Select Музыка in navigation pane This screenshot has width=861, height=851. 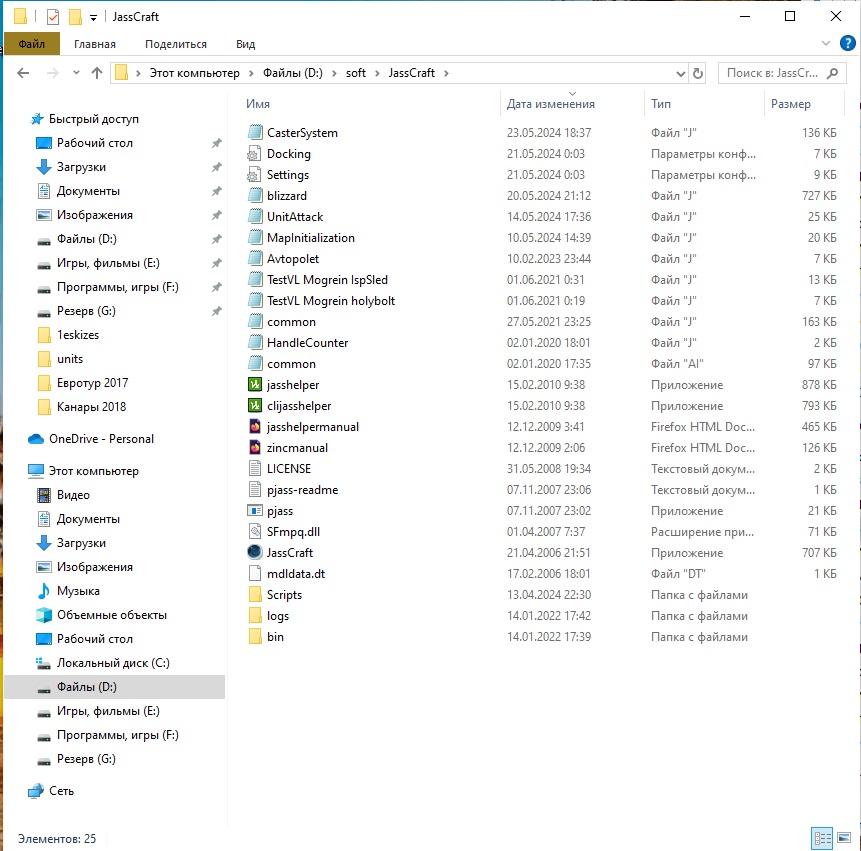tap(78, 591)
